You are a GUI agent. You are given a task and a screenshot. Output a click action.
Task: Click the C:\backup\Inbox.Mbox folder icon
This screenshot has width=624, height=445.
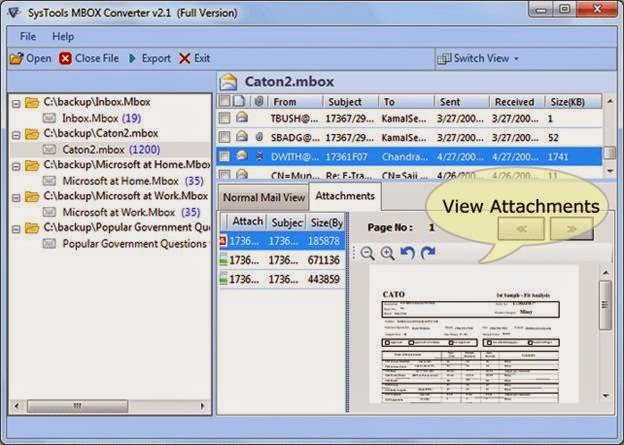point(32,102)
